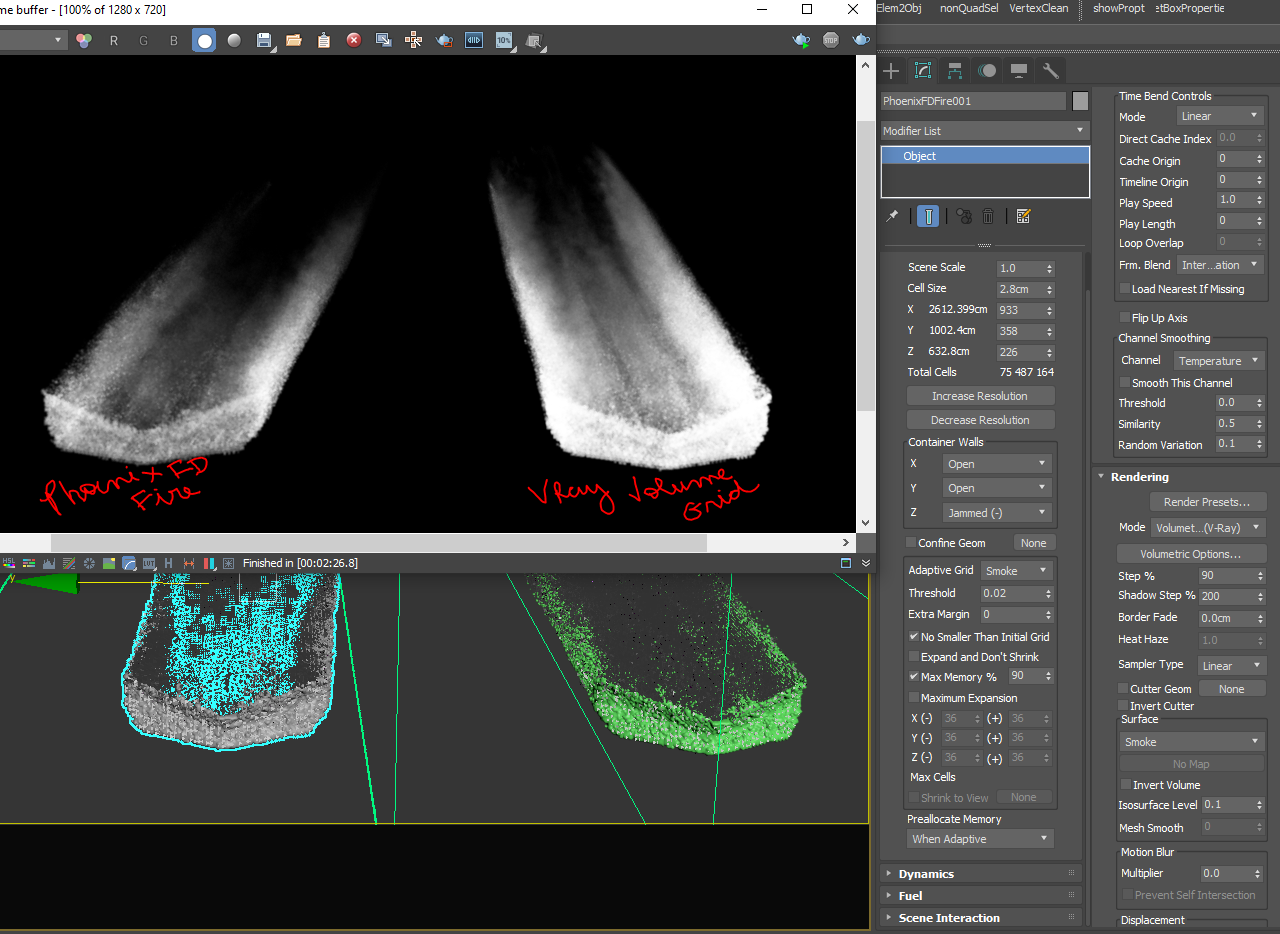This screenshot has height=934, width=1280.
Task: Enable Cutter Geom checkbox
Action: (1123, 689)
